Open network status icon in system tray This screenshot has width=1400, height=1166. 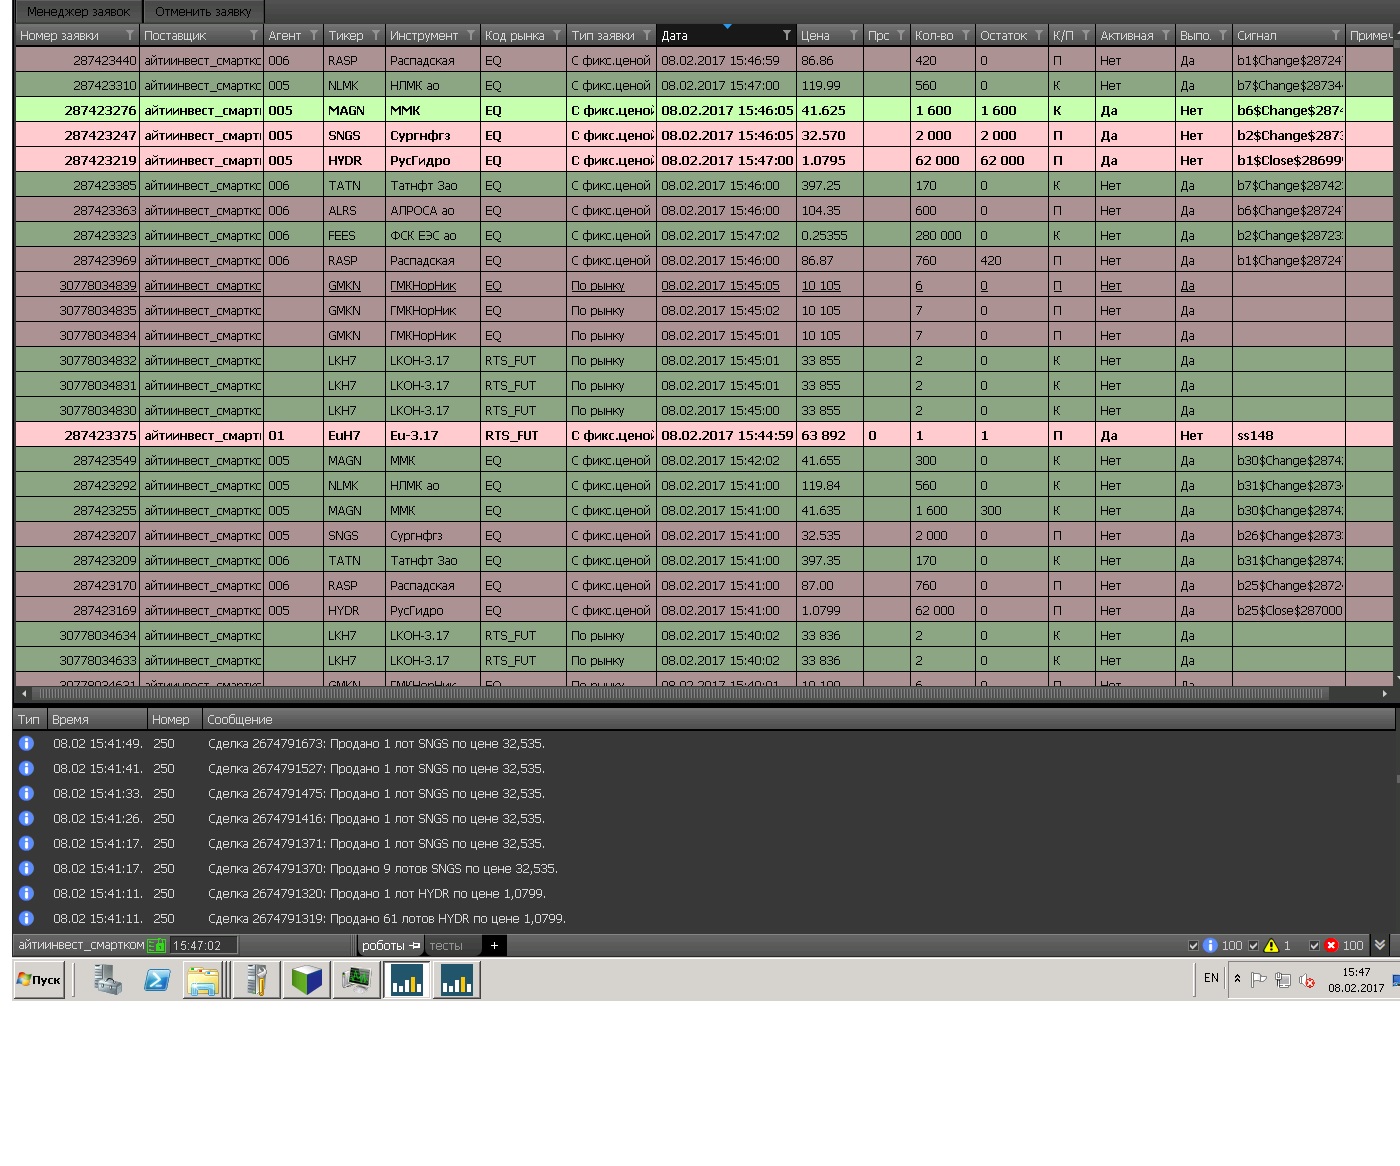(x=1283, y=980)
